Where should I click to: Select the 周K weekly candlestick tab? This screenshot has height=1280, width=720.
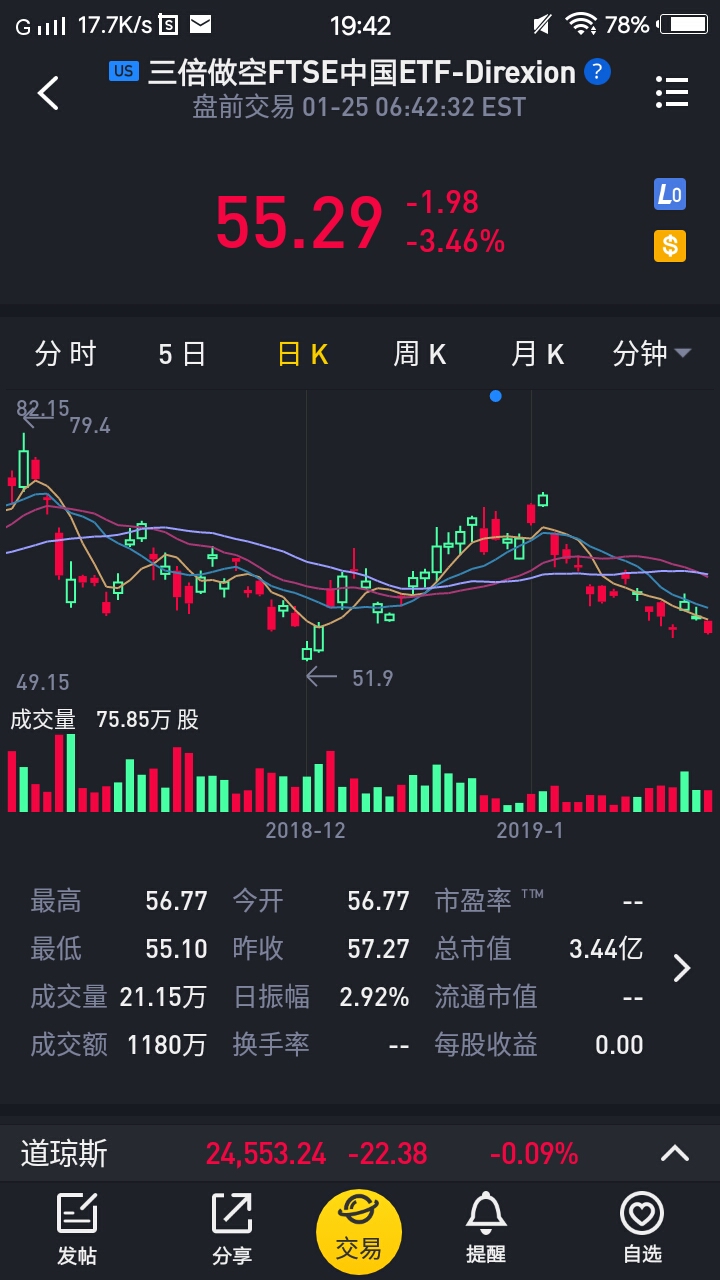(420, 354)
